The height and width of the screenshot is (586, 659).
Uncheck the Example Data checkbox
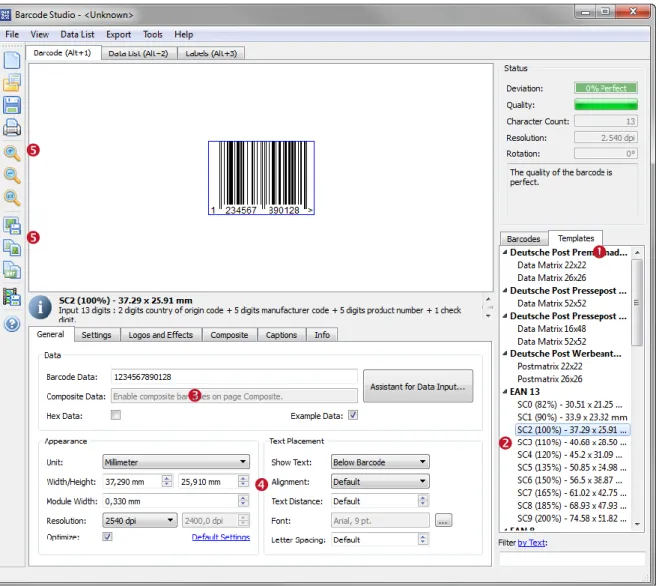[x=353, y=415]
